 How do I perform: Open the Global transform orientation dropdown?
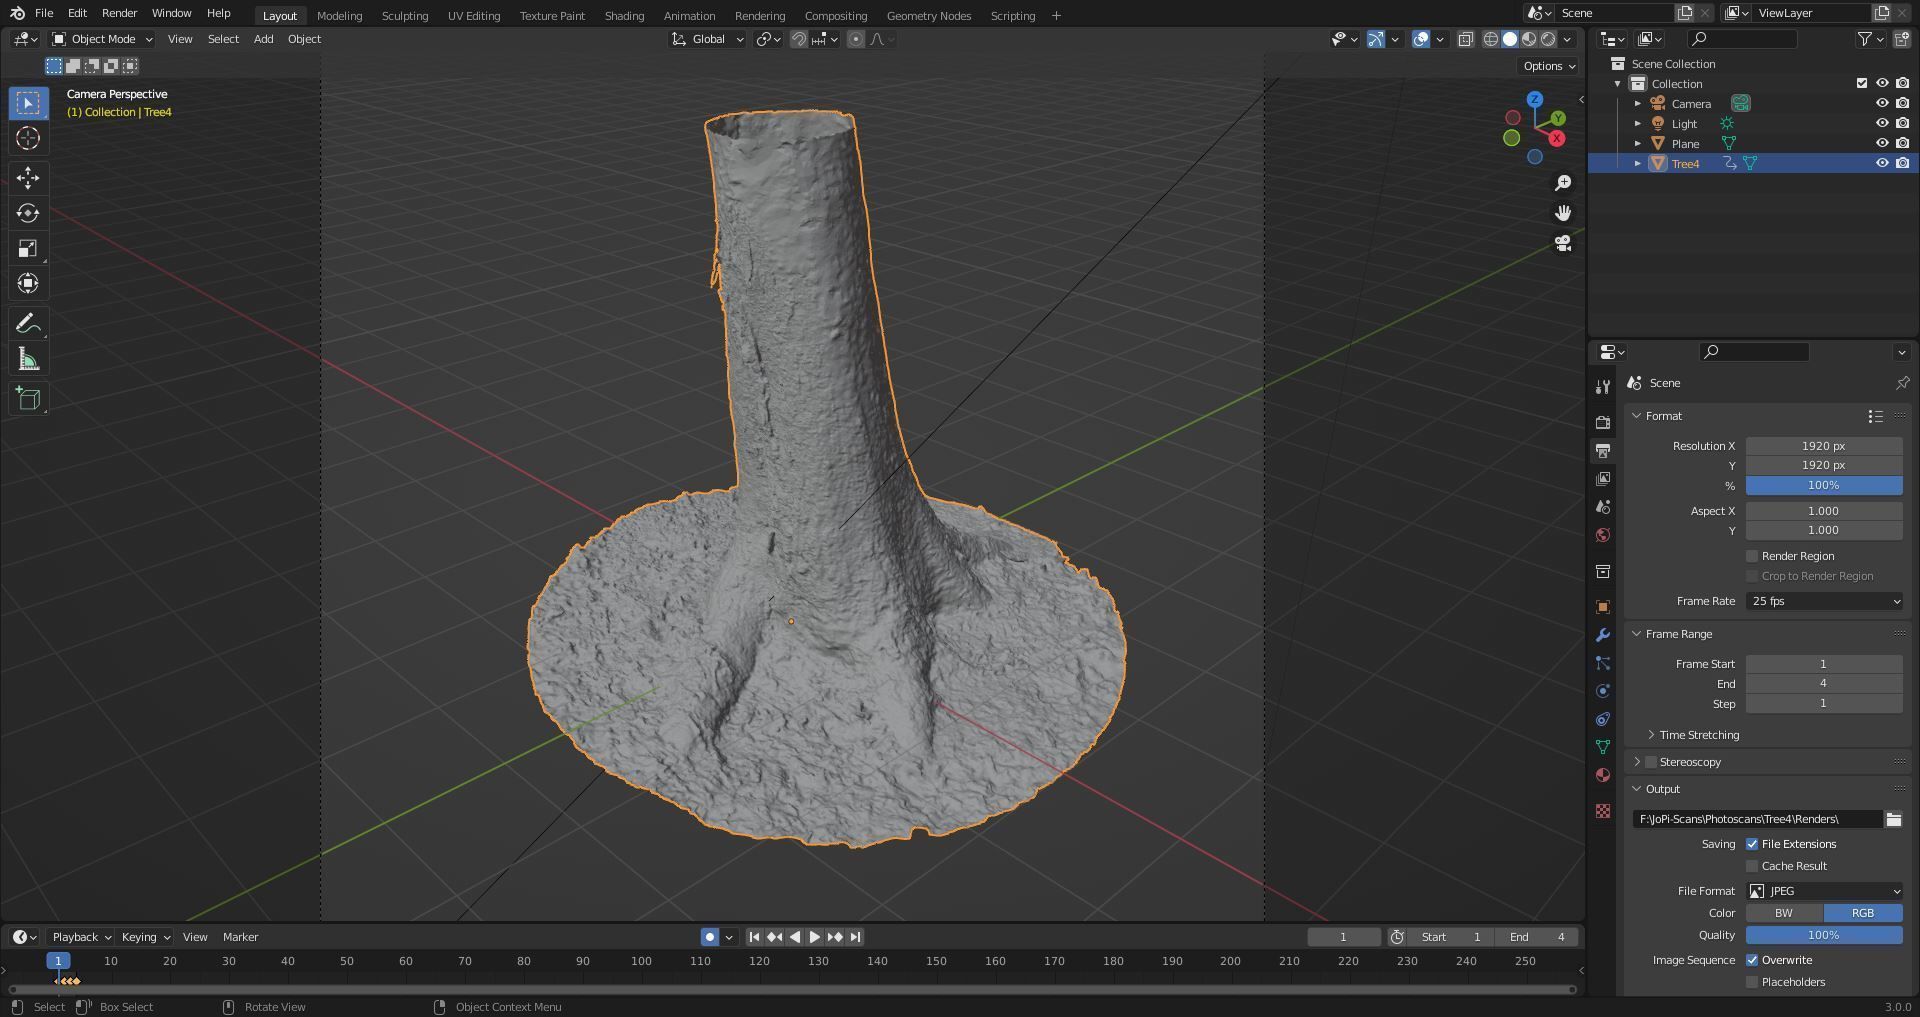pos(708,39)
